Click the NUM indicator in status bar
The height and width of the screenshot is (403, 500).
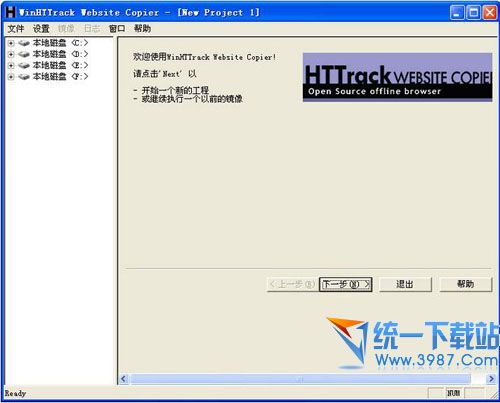pyautogui.click(x=453, y=393)
